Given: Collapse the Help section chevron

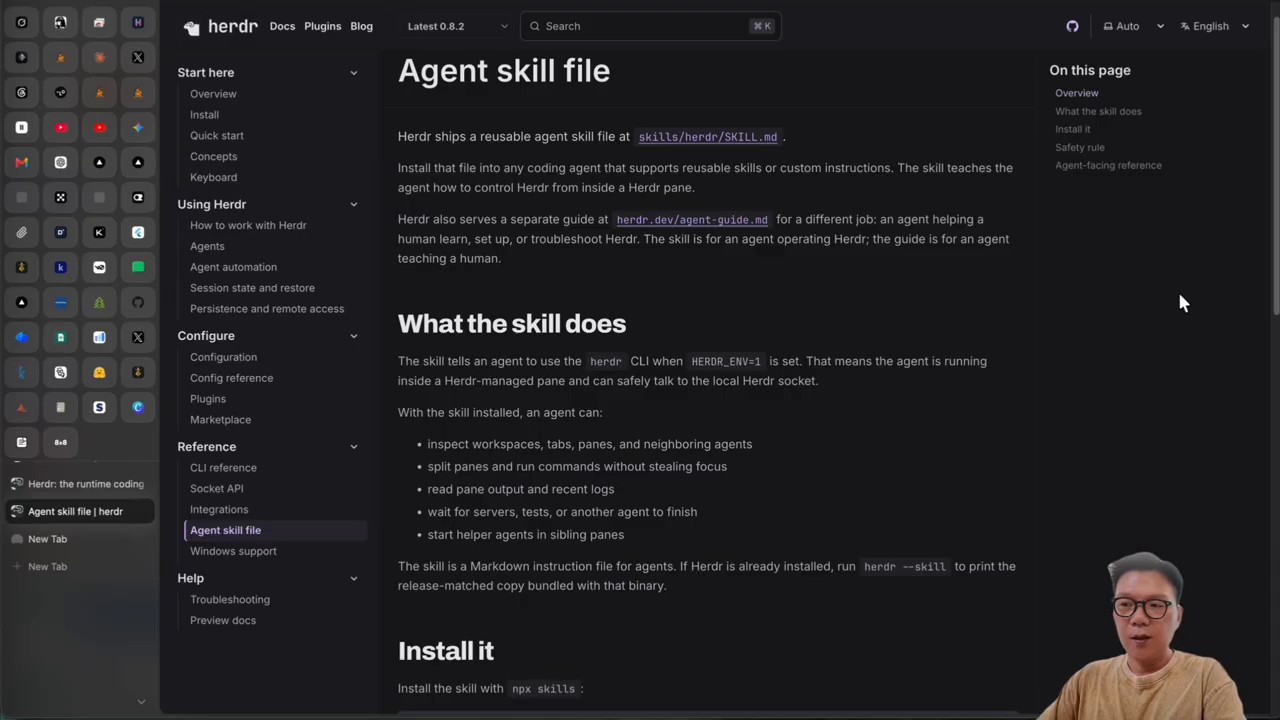Looking at the screenshot, I should [x=353, y=578].
